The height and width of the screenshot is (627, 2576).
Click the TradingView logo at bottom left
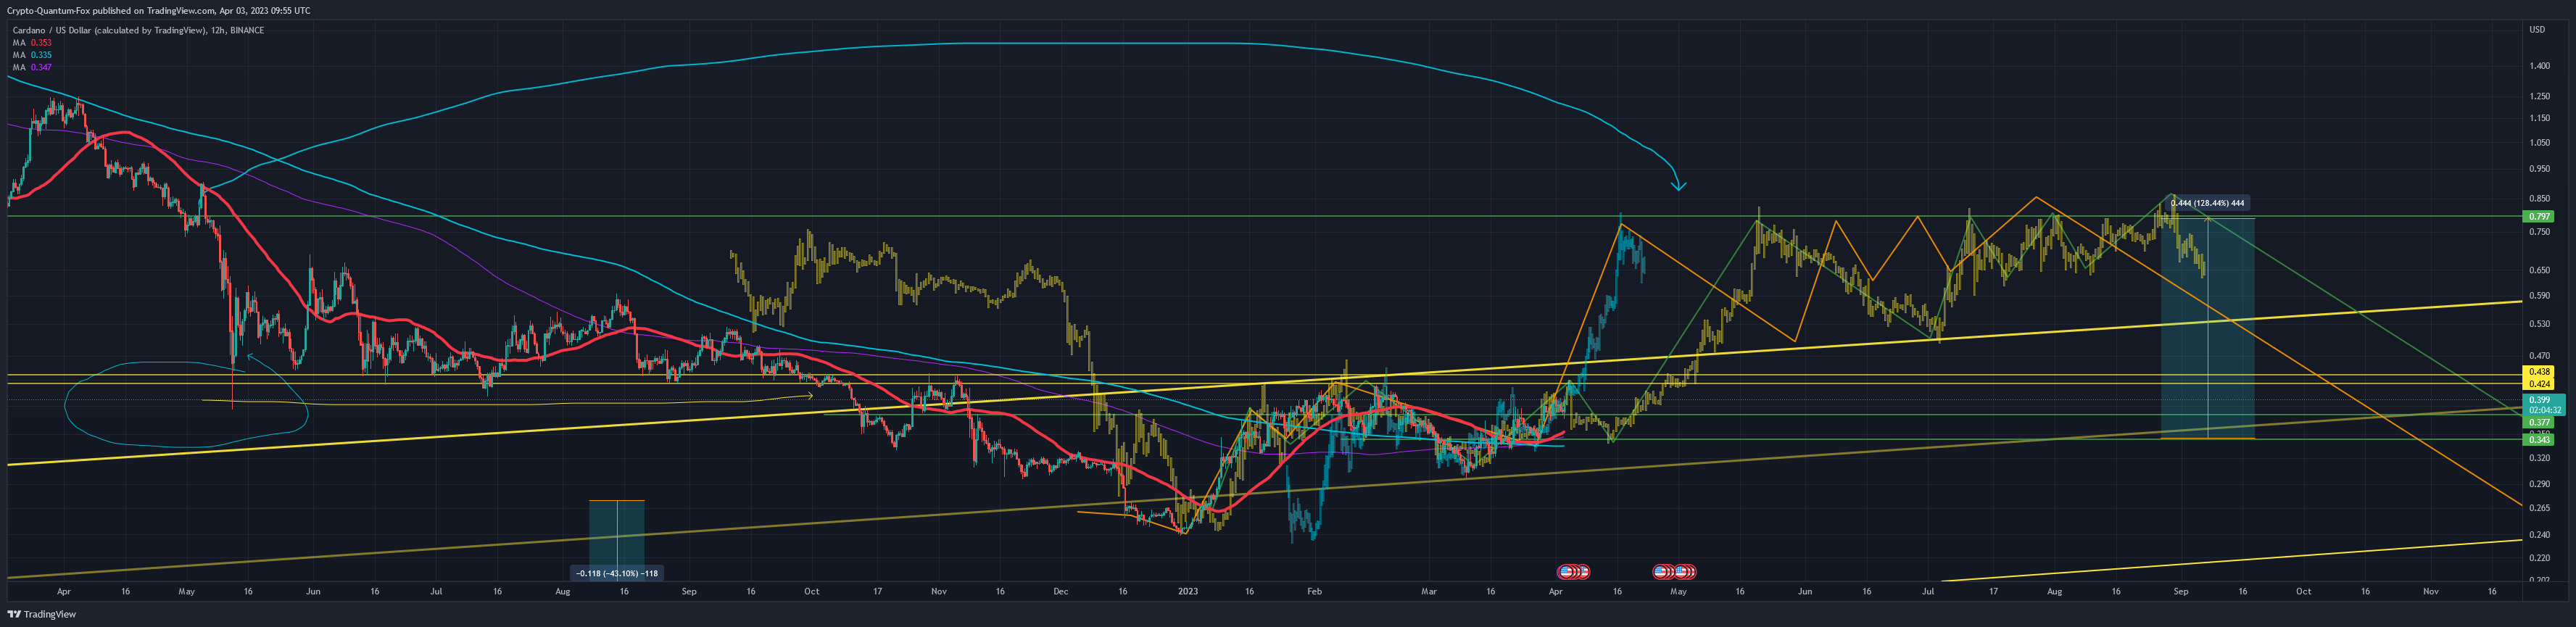pos(42,614)
